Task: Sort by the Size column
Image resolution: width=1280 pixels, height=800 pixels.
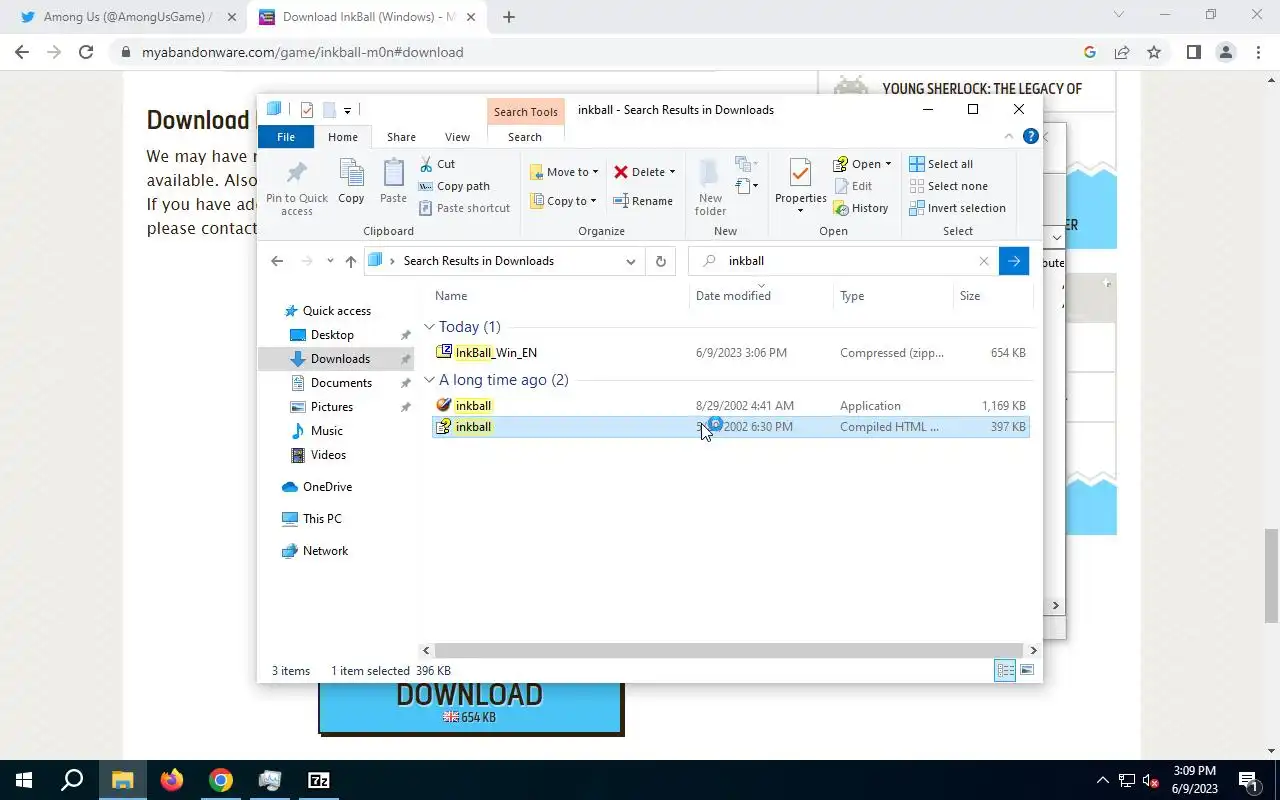Action: 993,296
